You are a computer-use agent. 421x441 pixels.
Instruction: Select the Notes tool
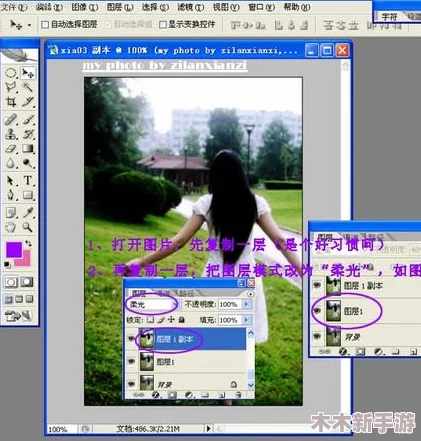11,213
